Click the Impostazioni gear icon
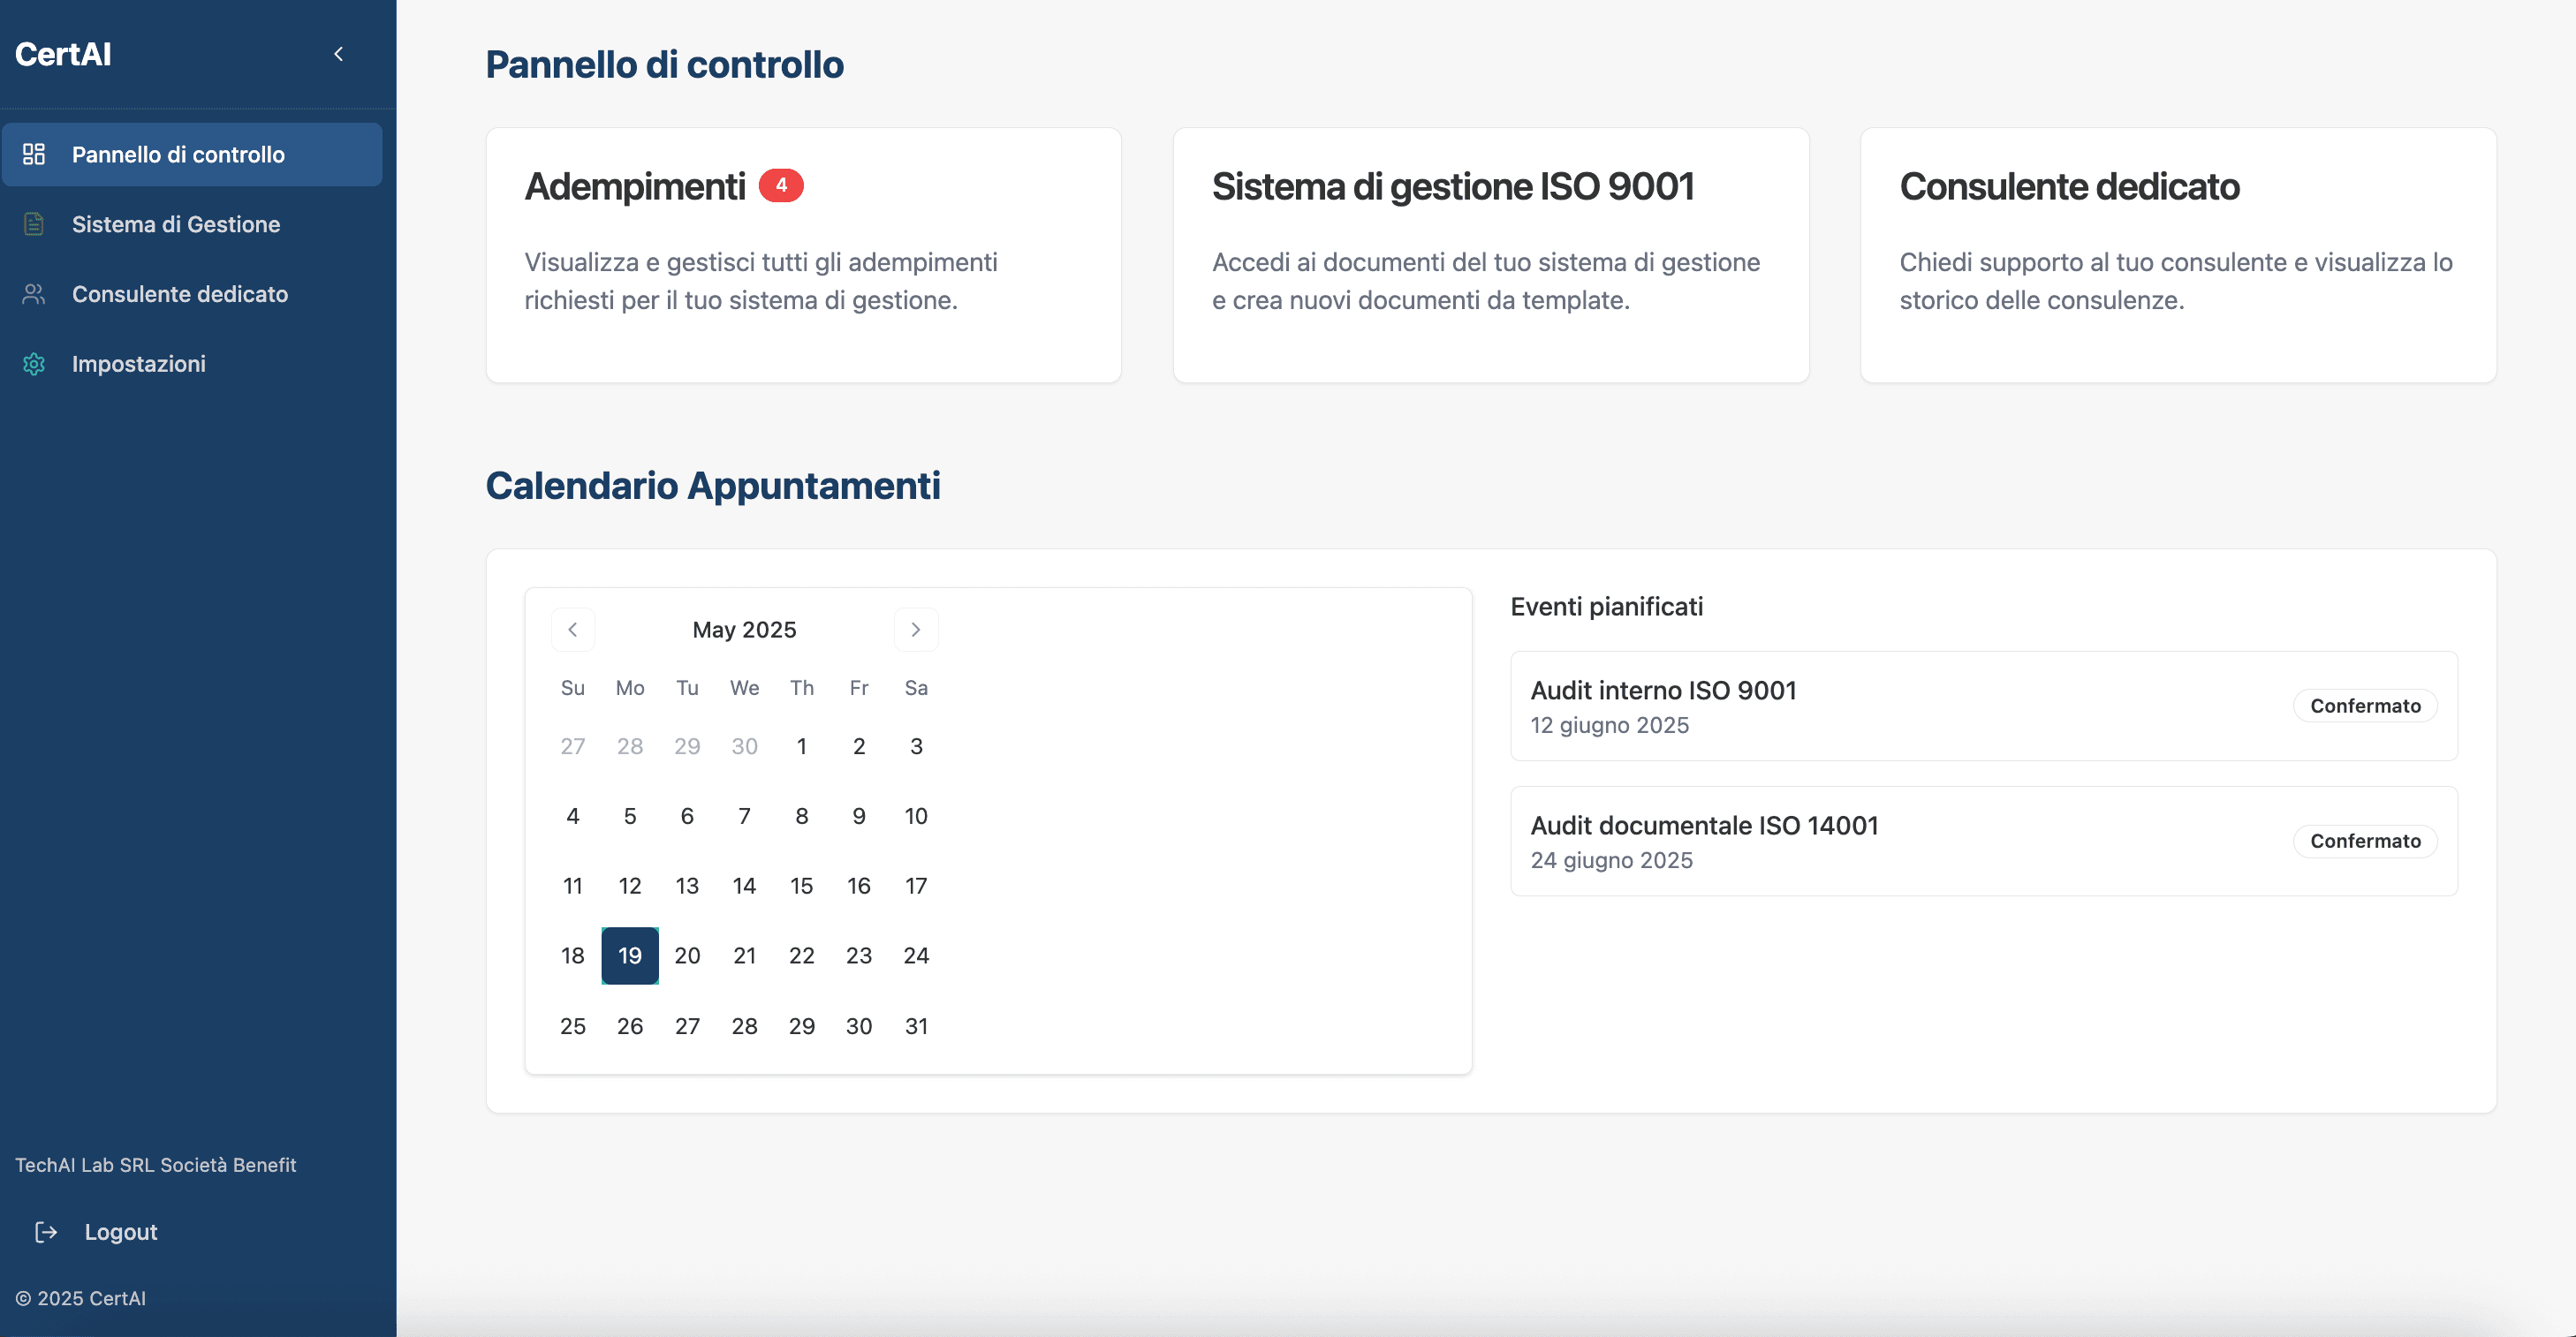Screen dimensions: 2576x1337 coord(34,364)
